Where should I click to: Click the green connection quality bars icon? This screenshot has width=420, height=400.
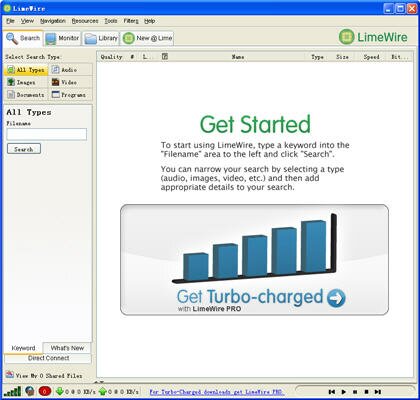pyautogui.click(x=13, y=391)
